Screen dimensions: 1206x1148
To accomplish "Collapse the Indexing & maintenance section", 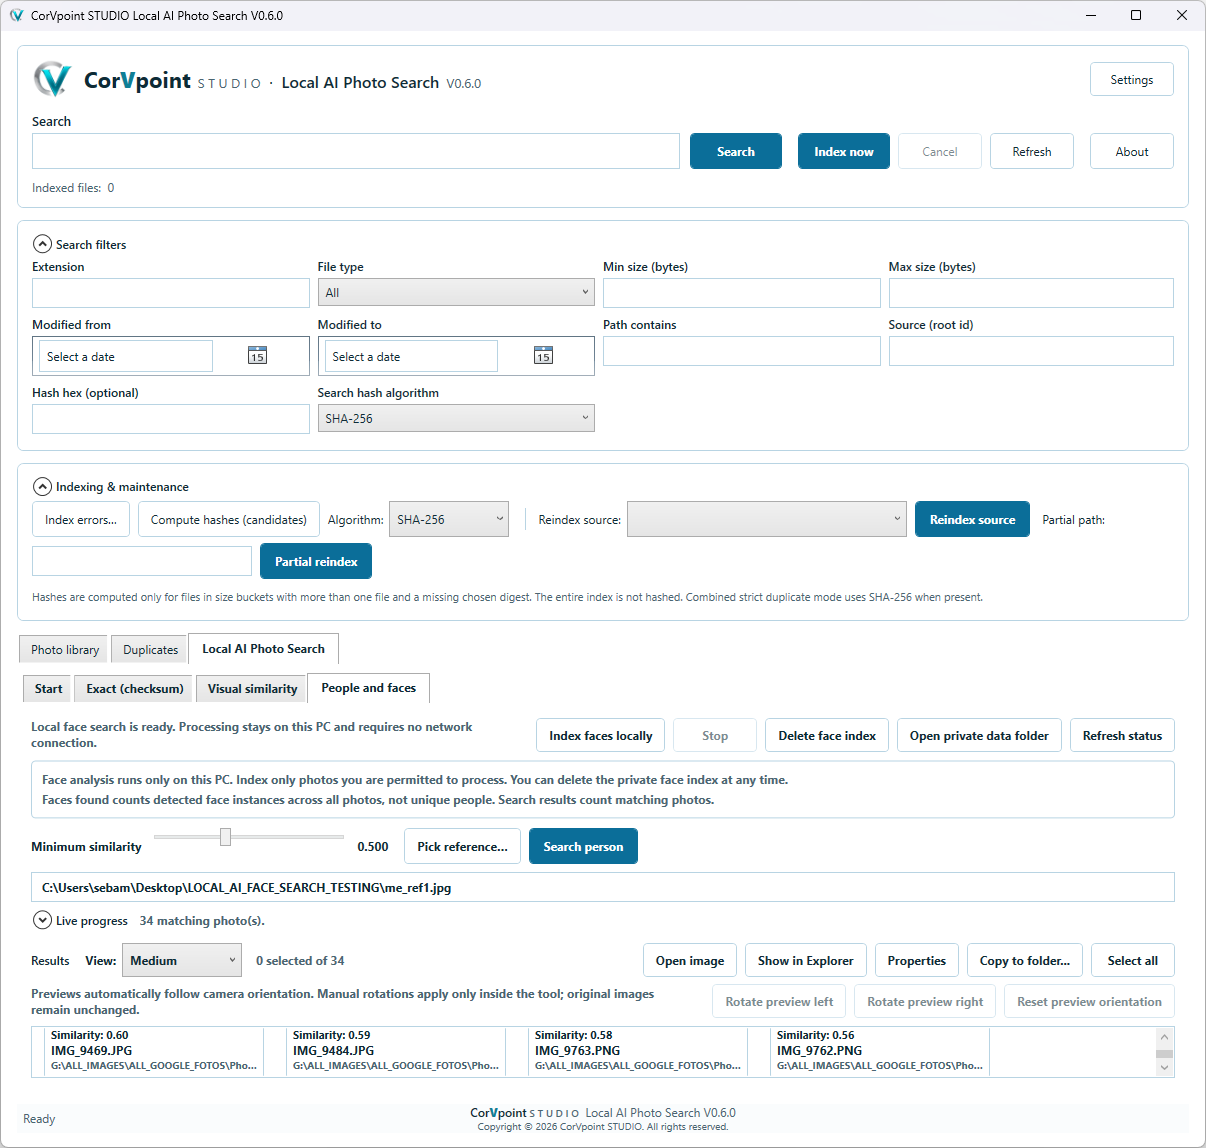I will [x=42, y=487].
